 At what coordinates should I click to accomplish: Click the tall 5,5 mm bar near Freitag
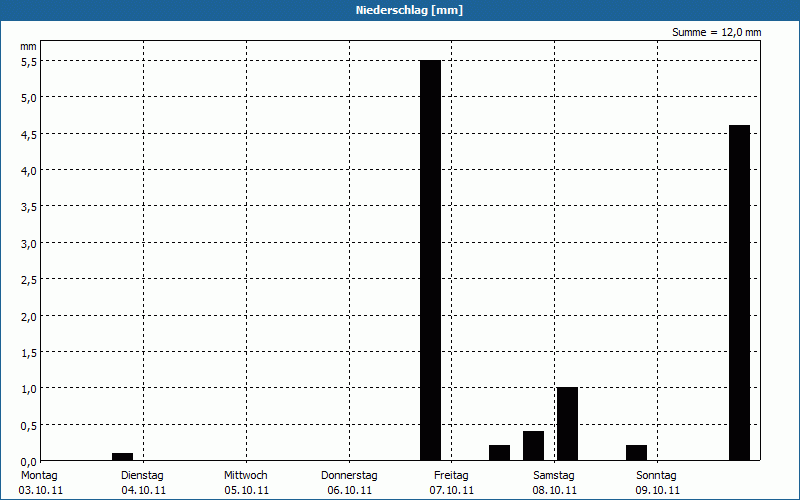(x=430, y=260)
